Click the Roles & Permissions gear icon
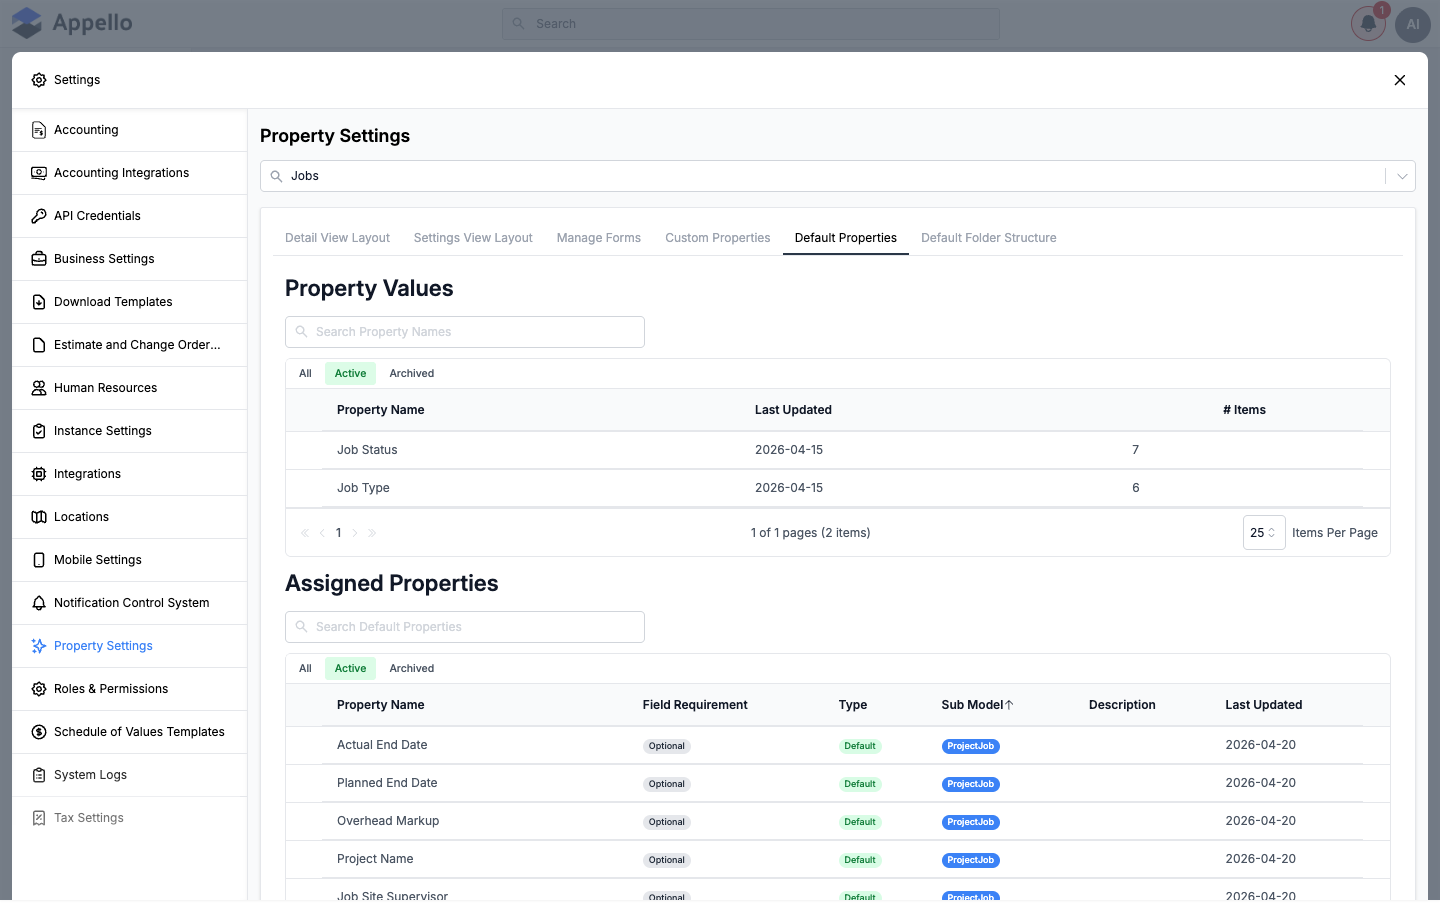Viewport: 1440px width, 918px height. [x=39, y=689]
